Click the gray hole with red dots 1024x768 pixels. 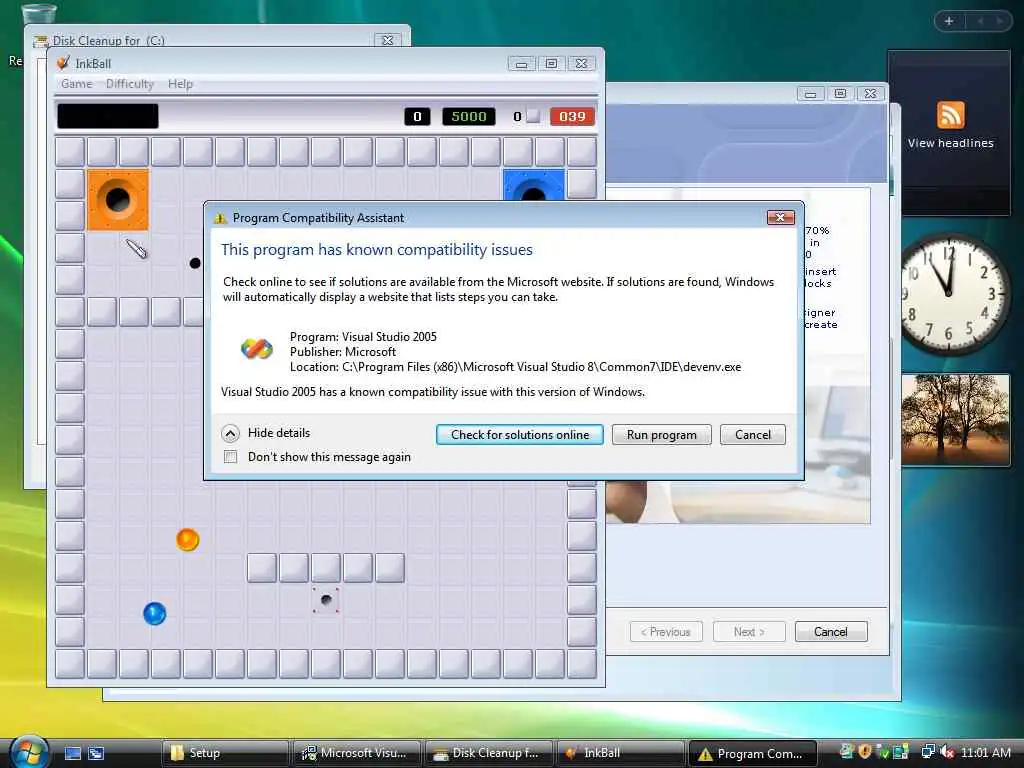click(325, 600)
